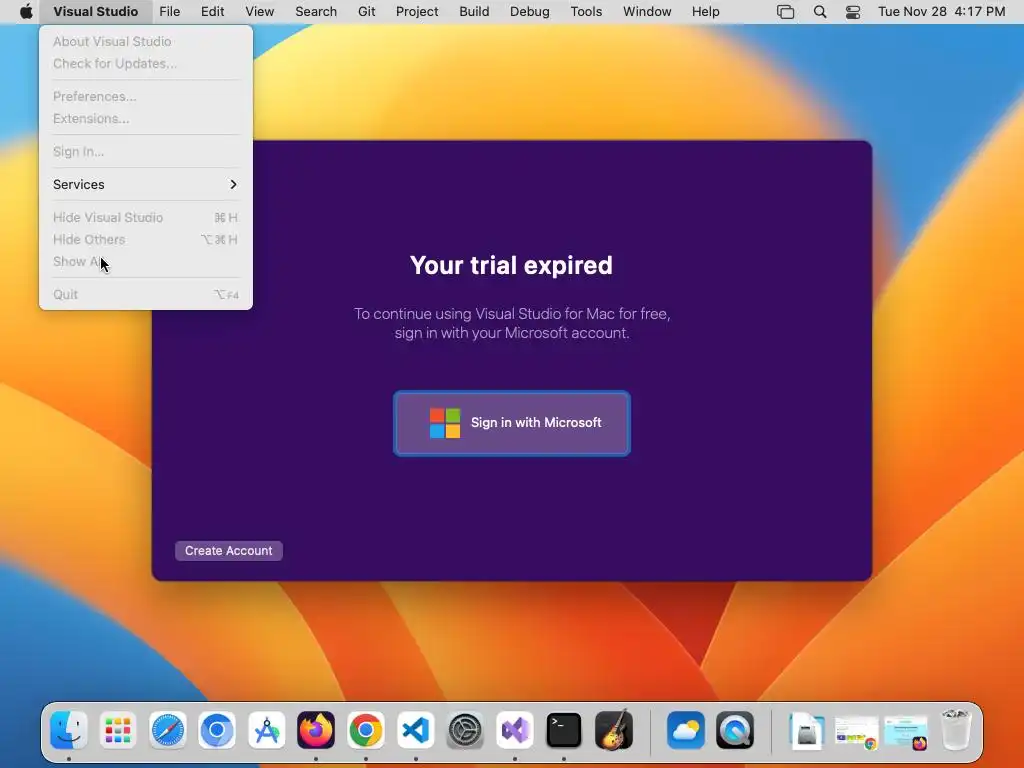Open the Git menu

pos(366,12)
